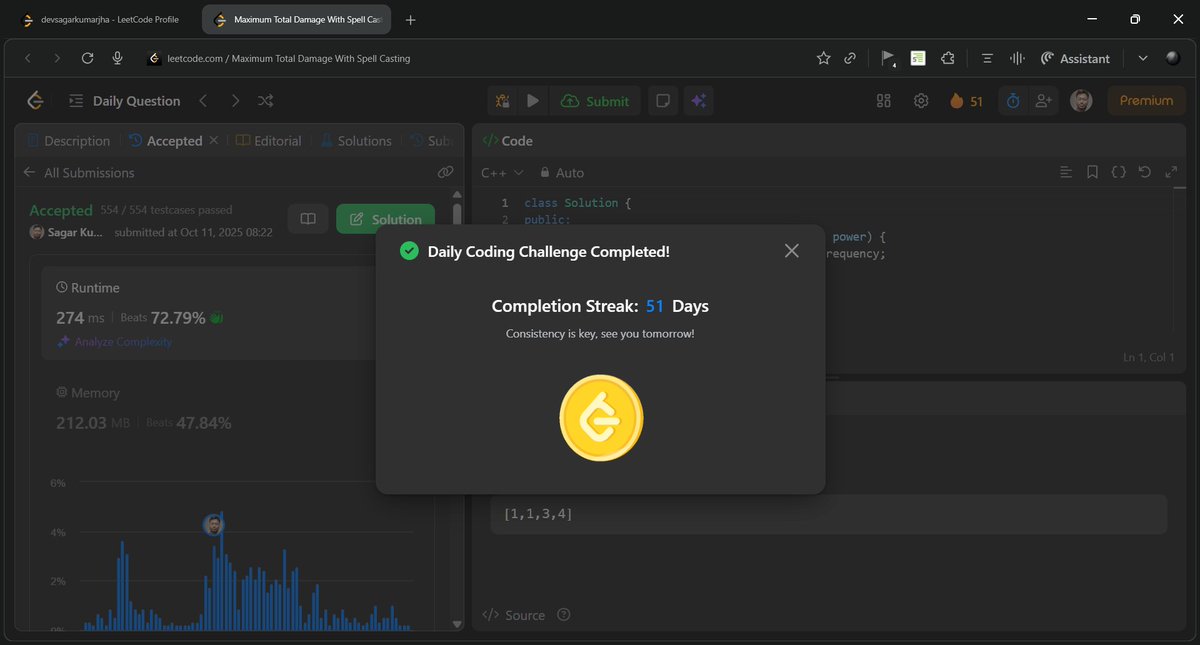Close the Accepted tab
This screenshot has width=1200, height=645.
(x=213, y=141)
